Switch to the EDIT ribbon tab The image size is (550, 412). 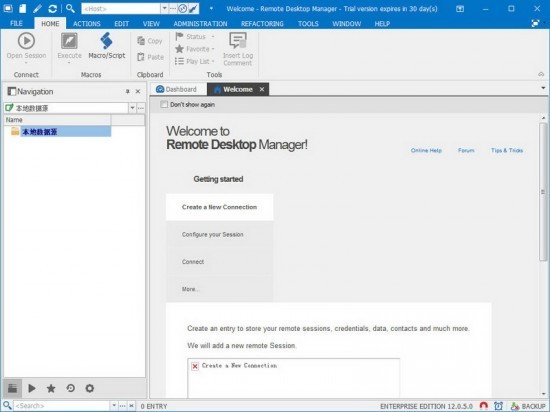(x=121, y=23)
